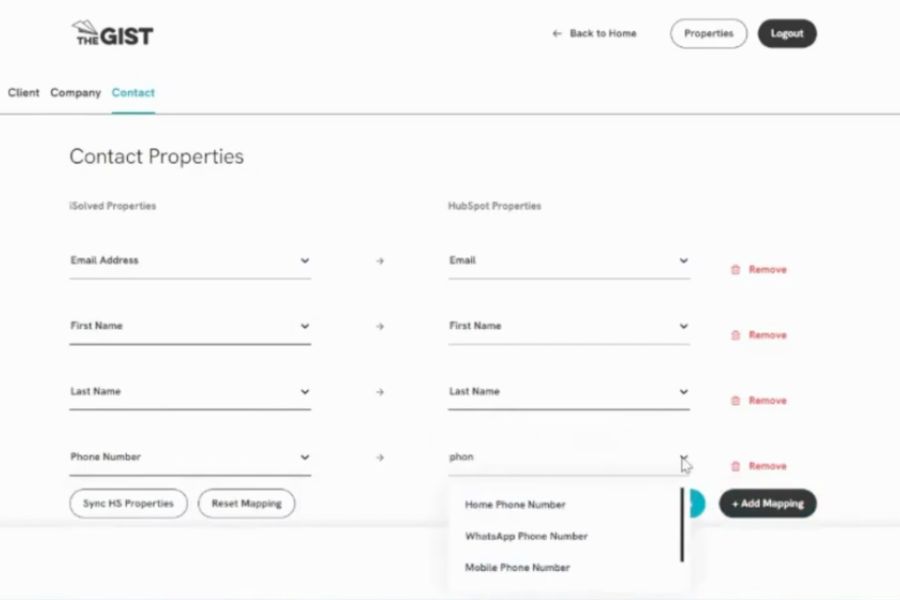Click the arrow icon in Last Name row
This screenshot has height=600, width=900.
click(380, 392)
